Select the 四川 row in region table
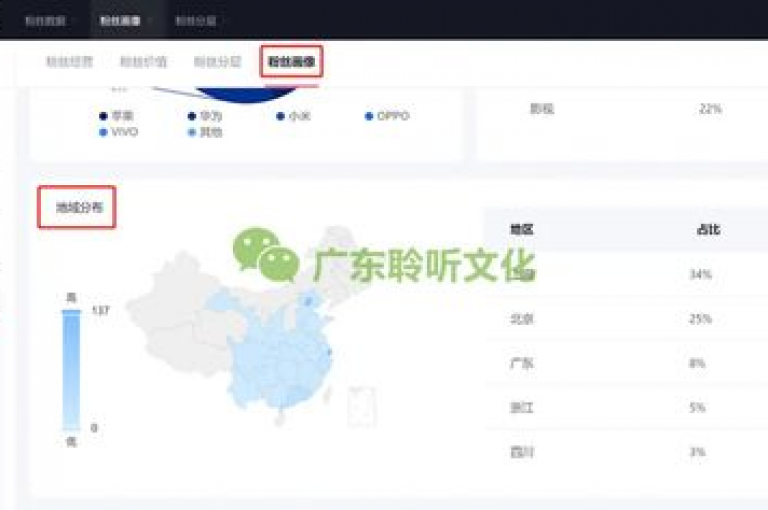 point(626,452)
